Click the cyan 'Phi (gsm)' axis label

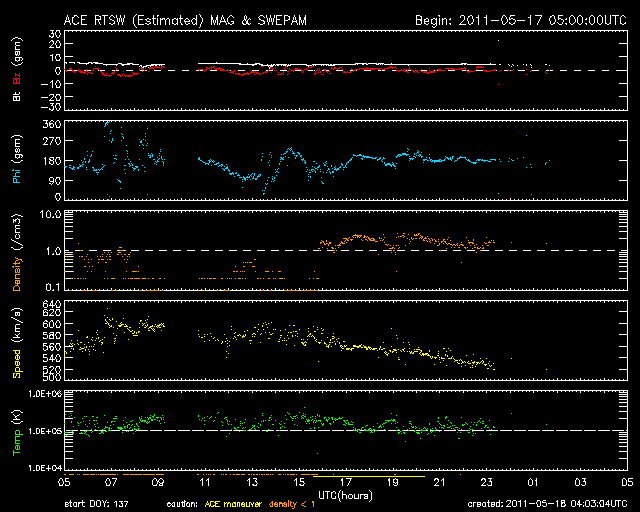point(17,159)
